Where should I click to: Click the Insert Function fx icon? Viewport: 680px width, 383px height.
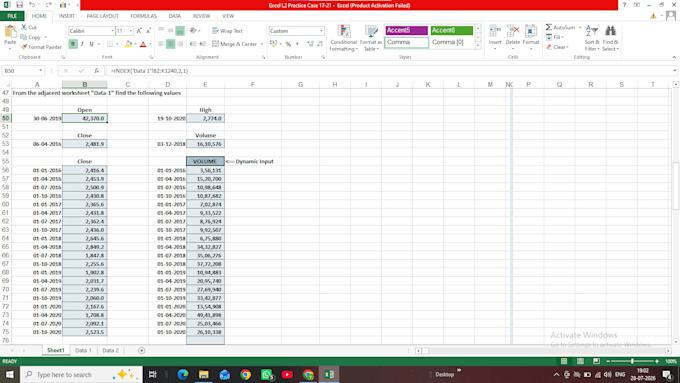click(96, 71)
